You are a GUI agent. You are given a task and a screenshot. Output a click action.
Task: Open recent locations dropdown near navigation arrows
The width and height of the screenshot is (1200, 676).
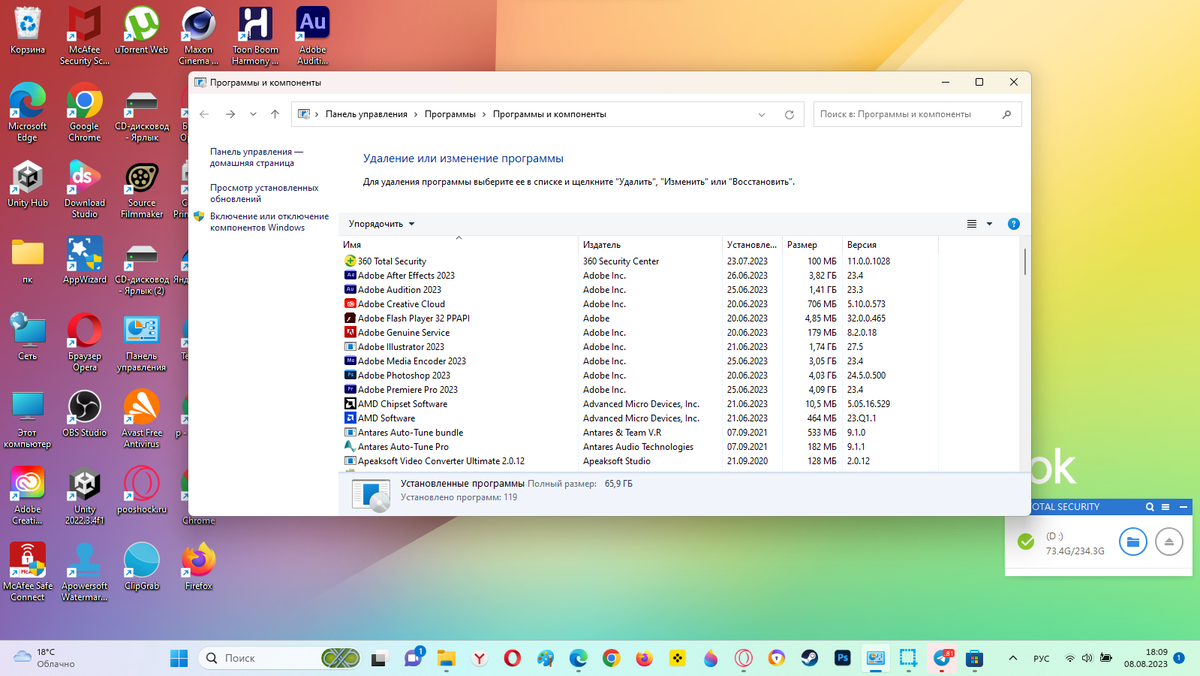(253, 114)
